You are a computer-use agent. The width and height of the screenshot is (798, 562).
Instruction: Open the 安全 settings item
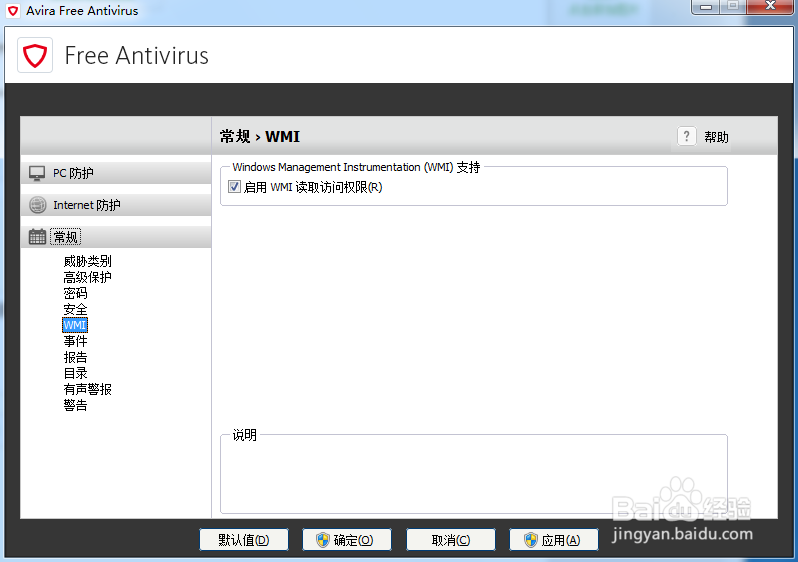pos(75,309)
